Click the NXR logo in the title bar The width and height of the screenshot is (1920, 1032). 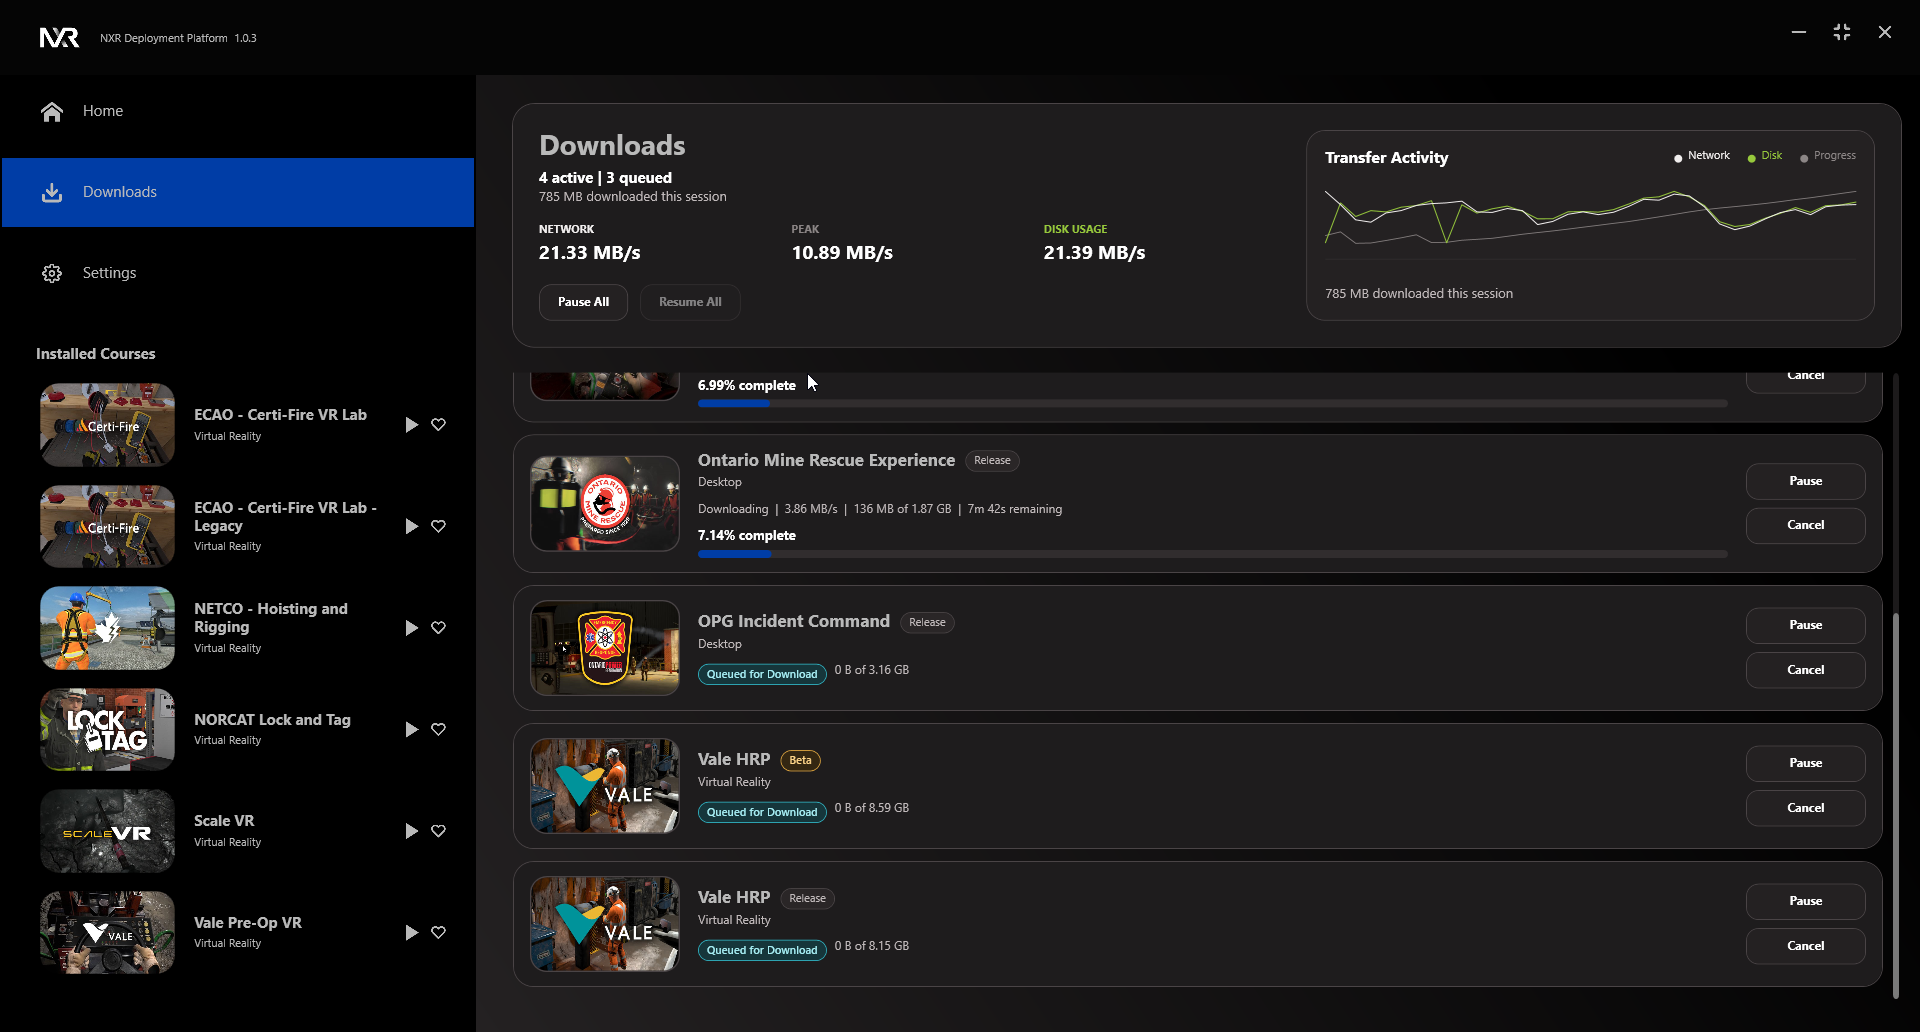[59, 38]
